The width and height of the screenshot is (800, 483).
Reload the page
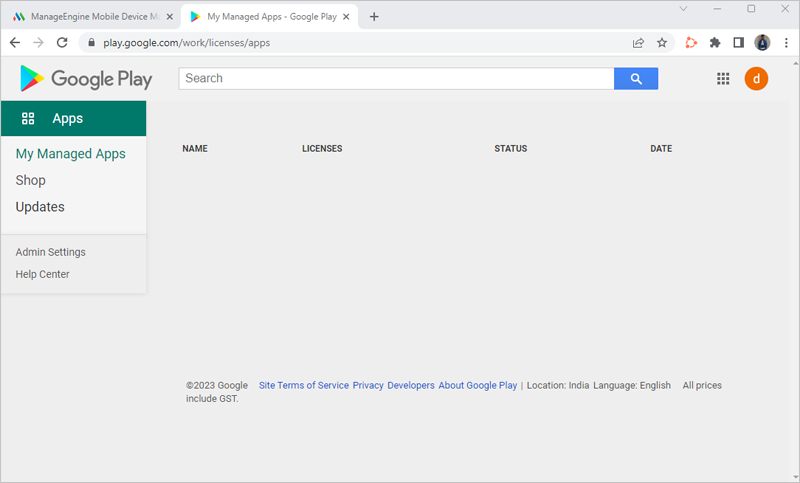click(62, 43)
